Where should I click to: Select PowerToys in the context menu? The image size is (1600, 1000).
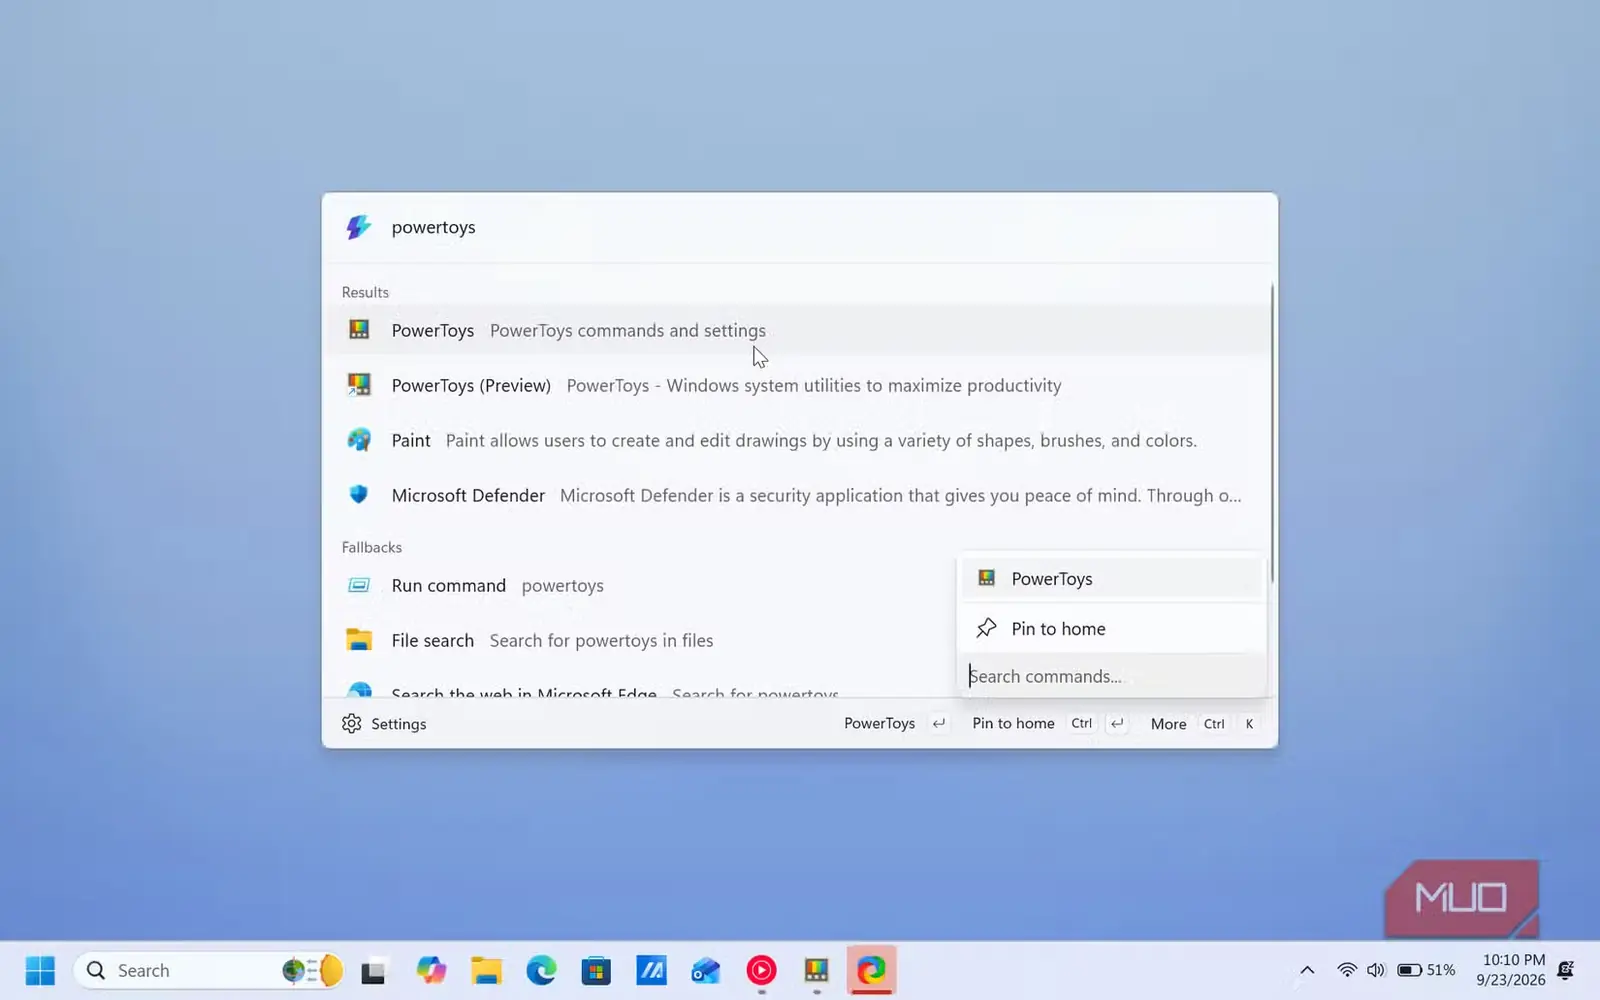[x=1112, y=578]
